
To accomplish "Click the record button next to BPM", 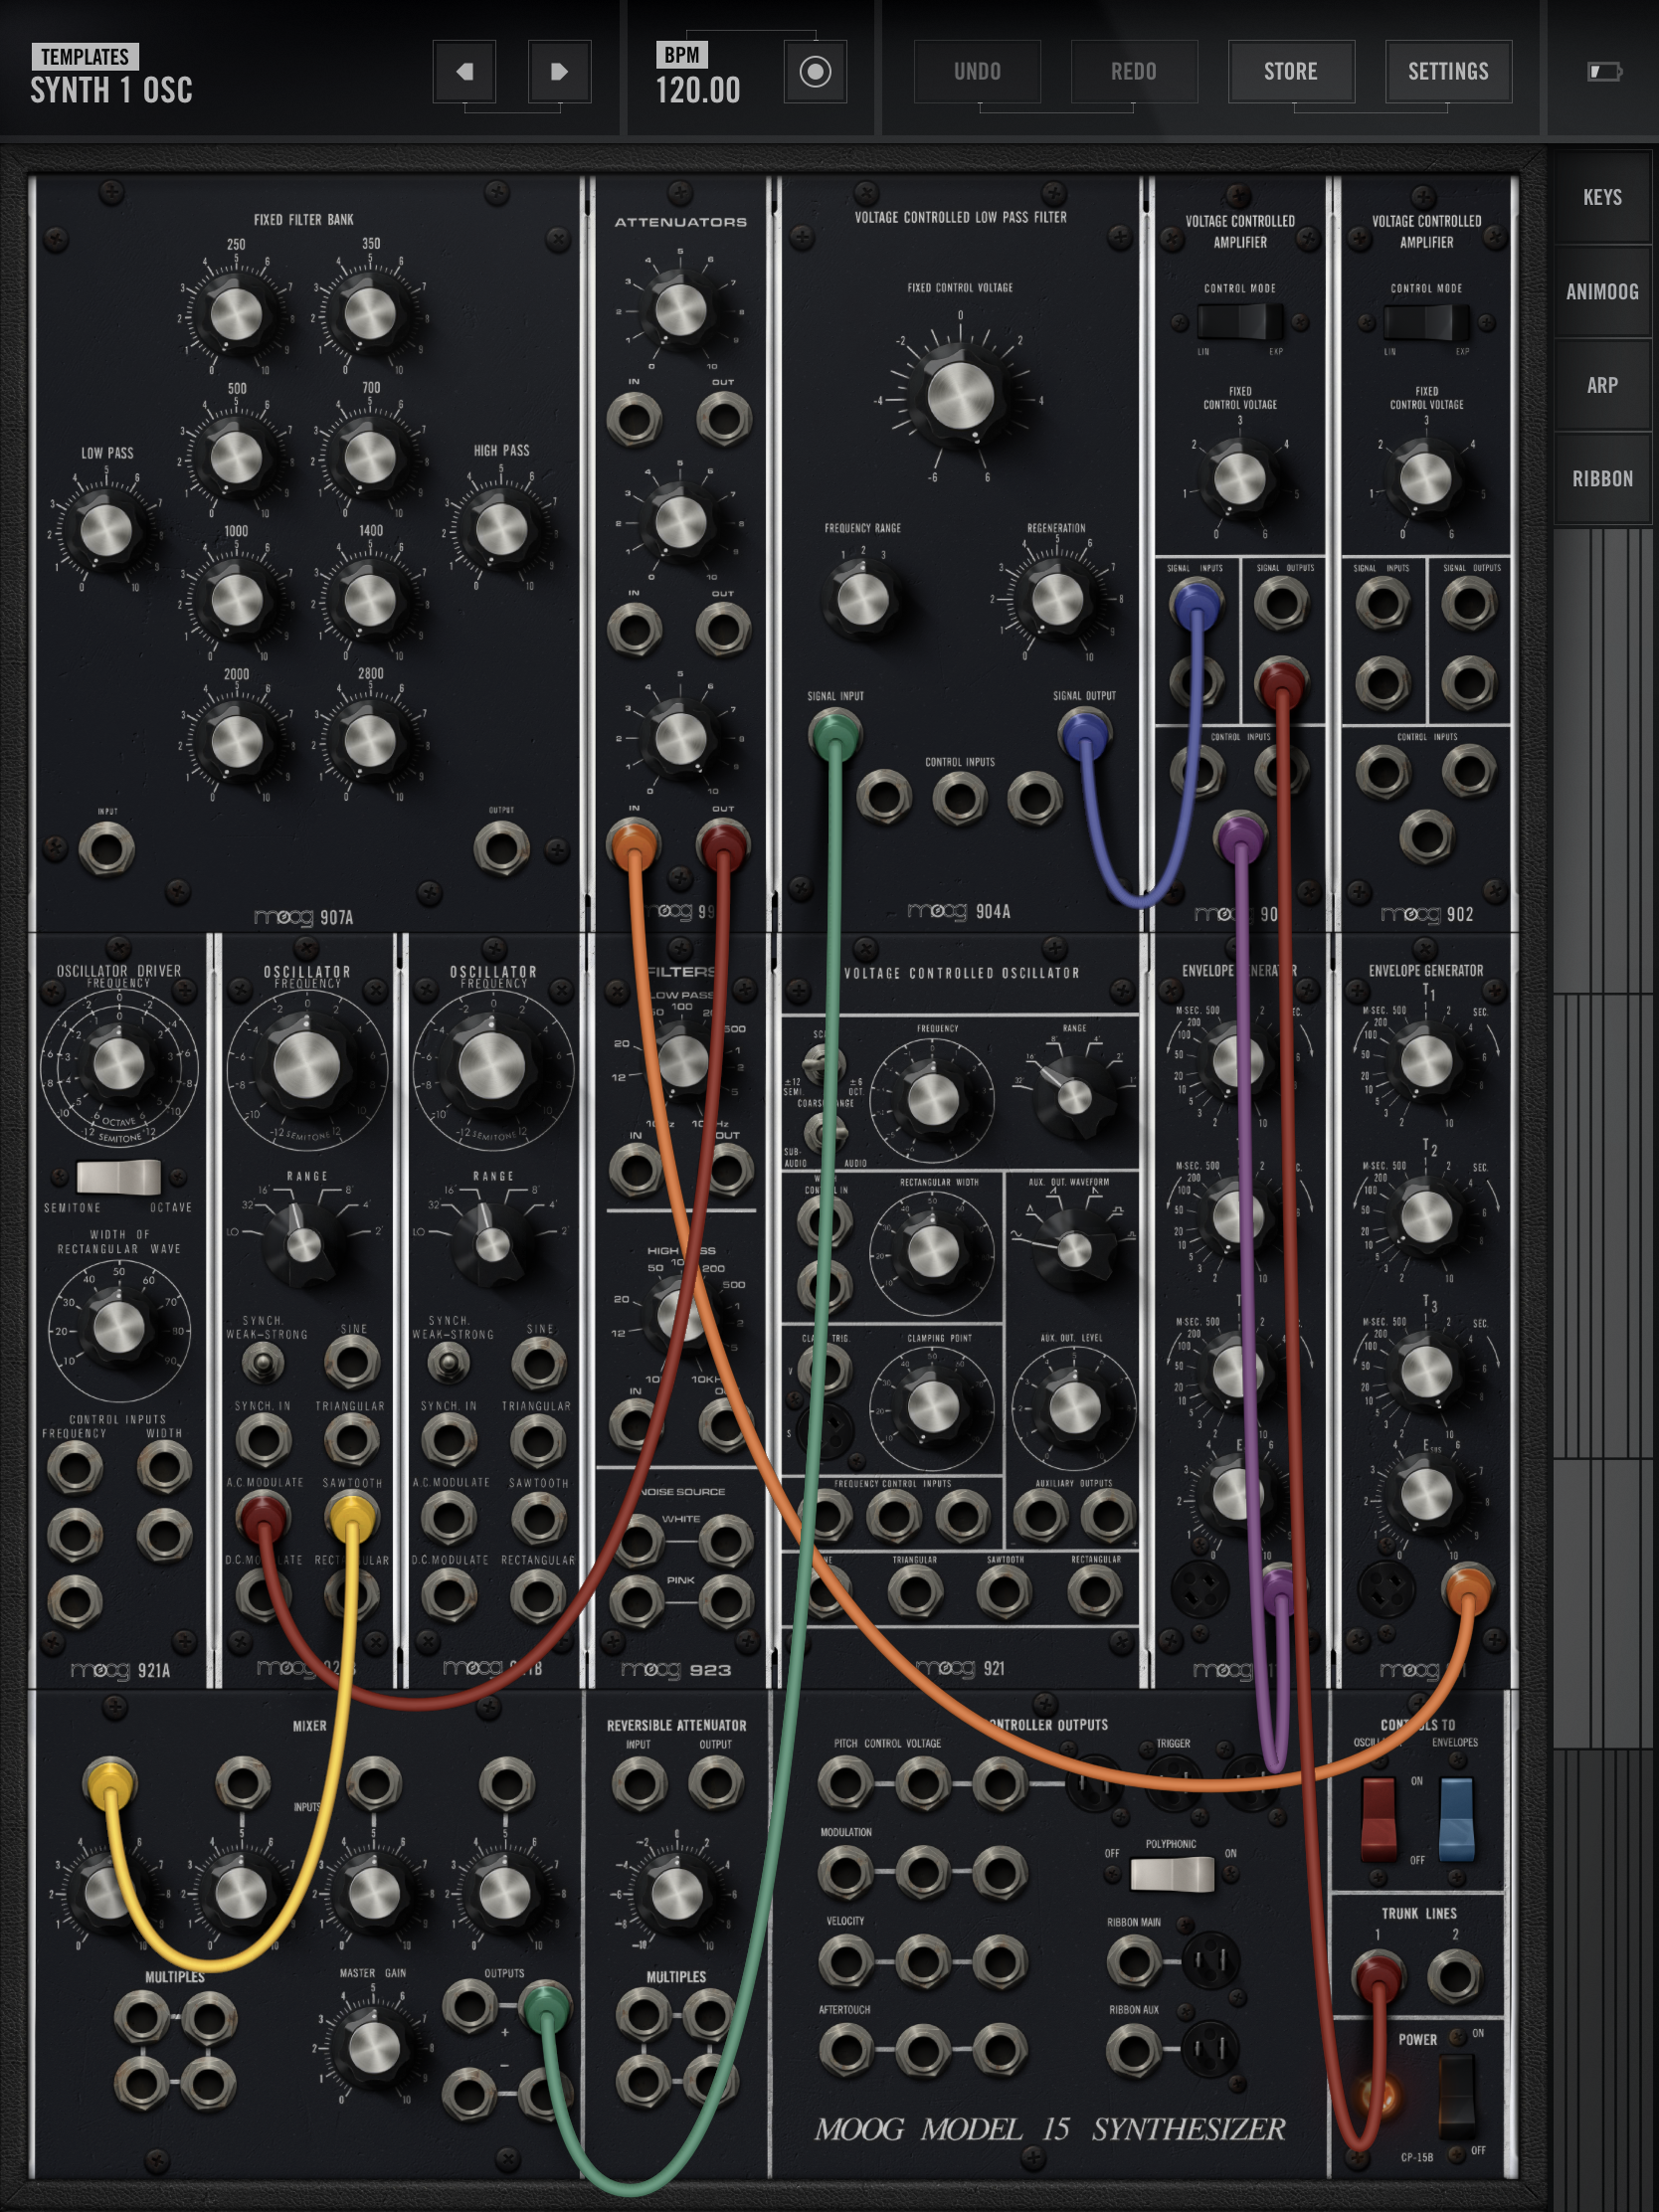I will click(x=815, y=71).
